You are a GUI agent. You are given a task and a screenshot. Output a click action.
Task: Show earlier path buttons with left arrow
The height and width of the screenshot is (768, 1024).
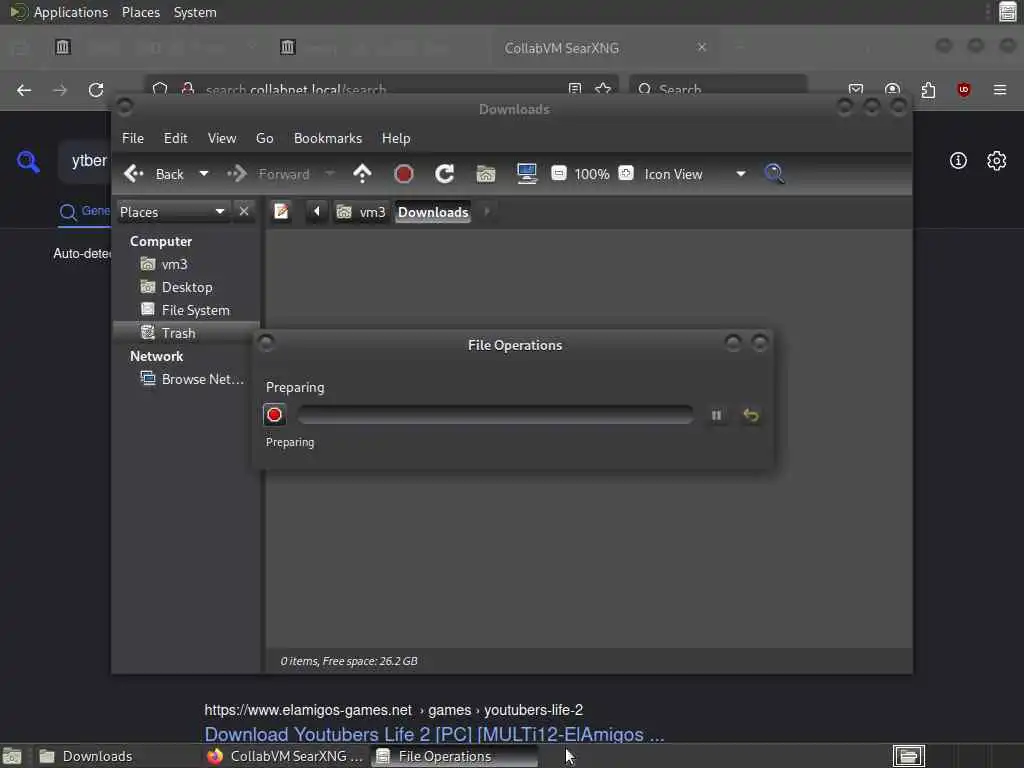coord(317,212)
